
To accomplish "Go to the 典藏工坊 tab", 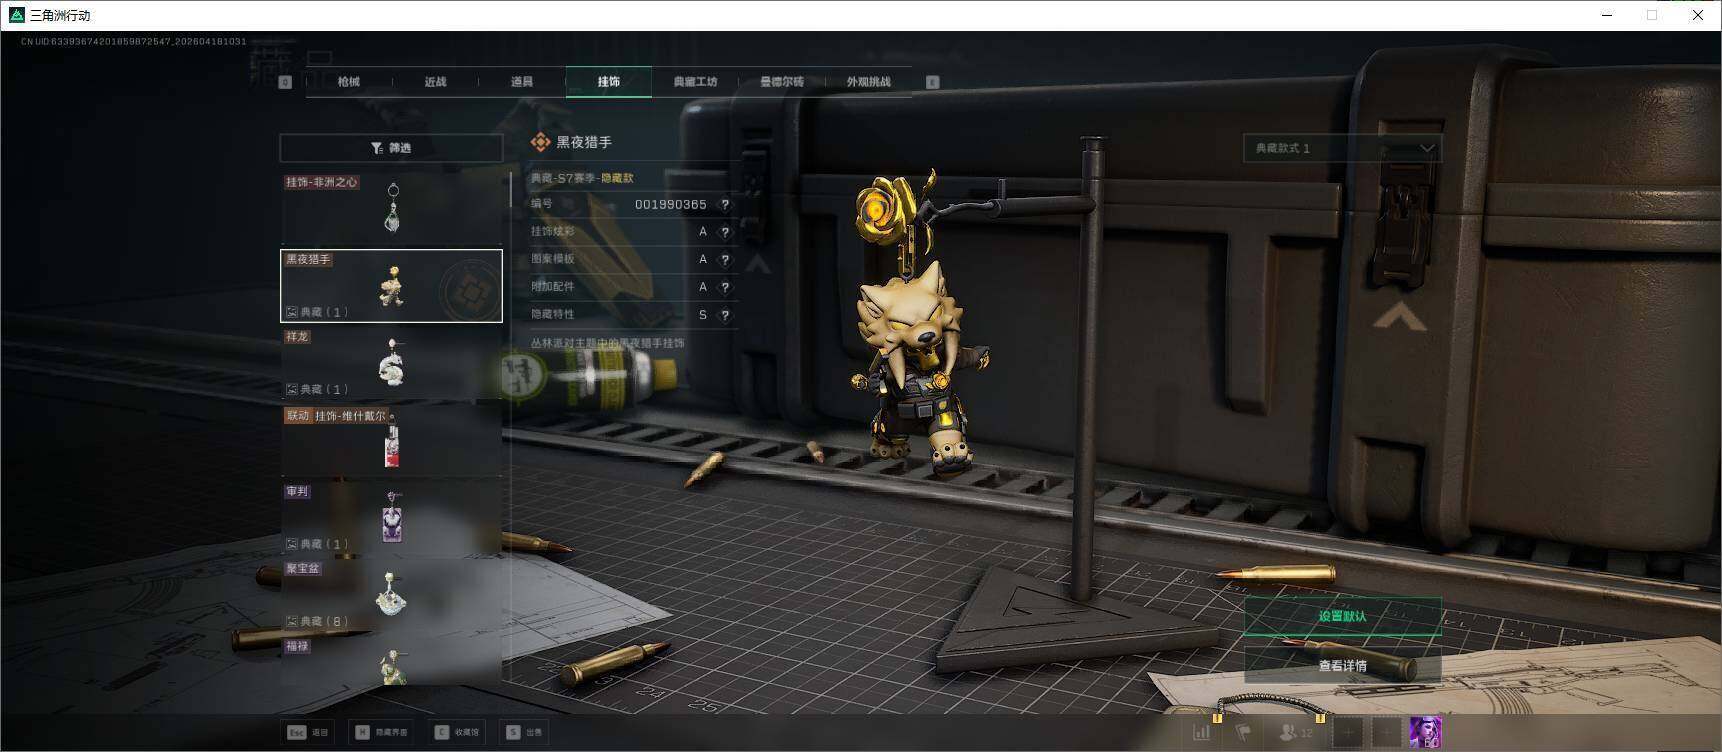I will click(x=695, y=82).
